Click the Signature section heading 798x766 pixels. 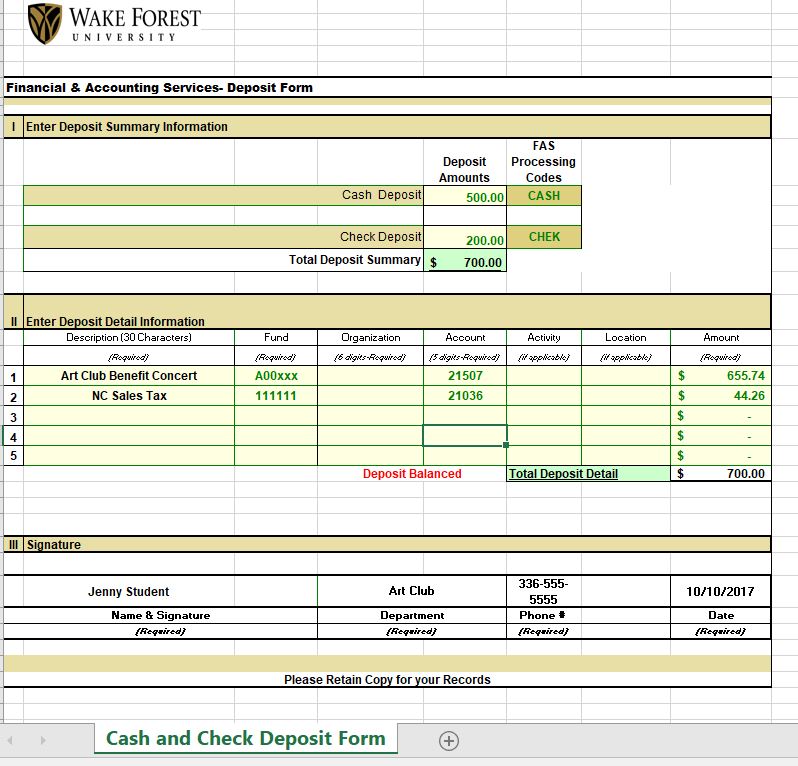[53, 545]
